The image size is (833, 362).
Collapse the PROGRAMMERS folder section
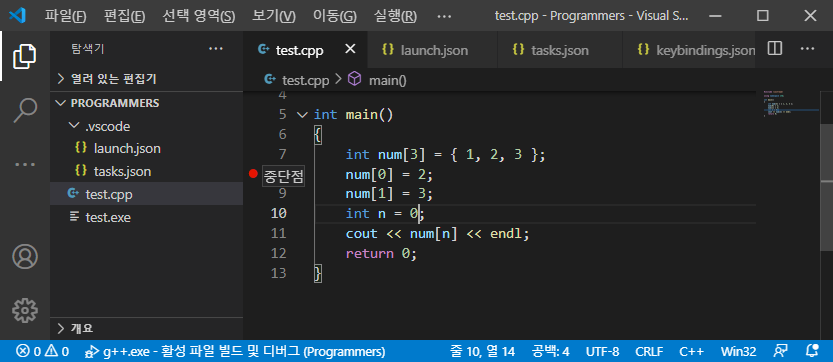click(x=147, y=103)
